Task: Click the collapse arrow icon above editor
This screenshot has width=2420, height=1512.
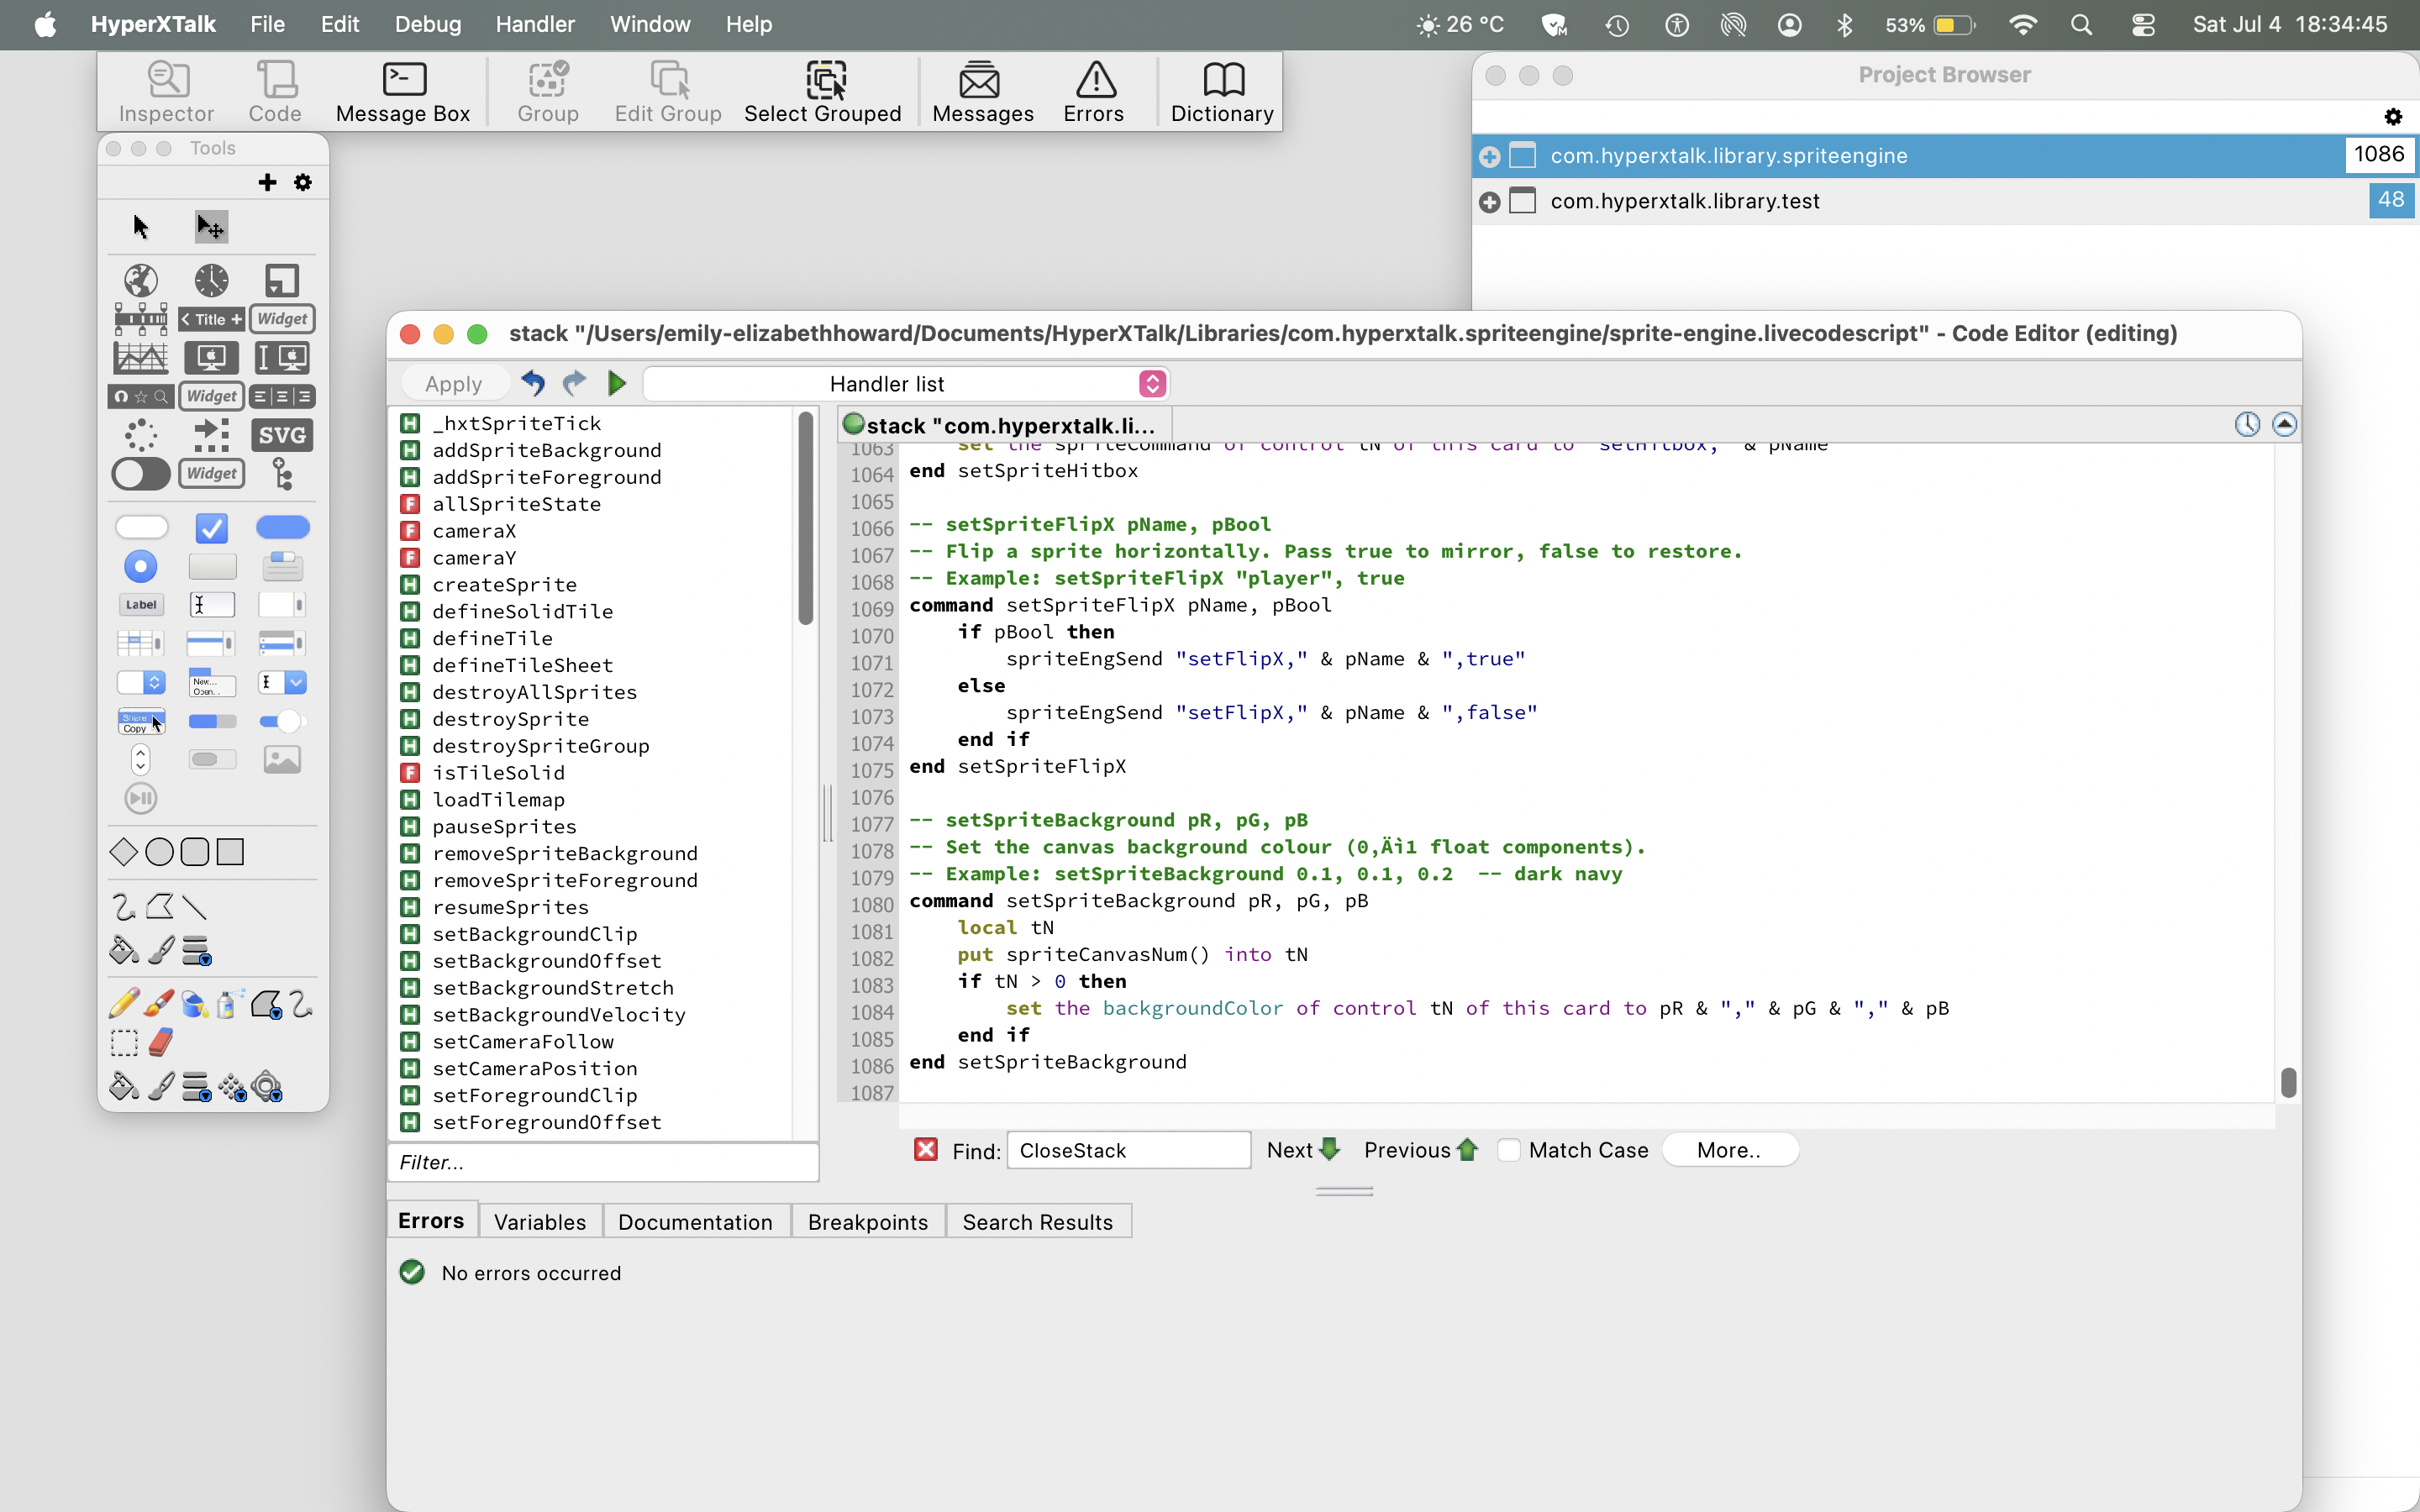Action: click(x=2284, y=424)
